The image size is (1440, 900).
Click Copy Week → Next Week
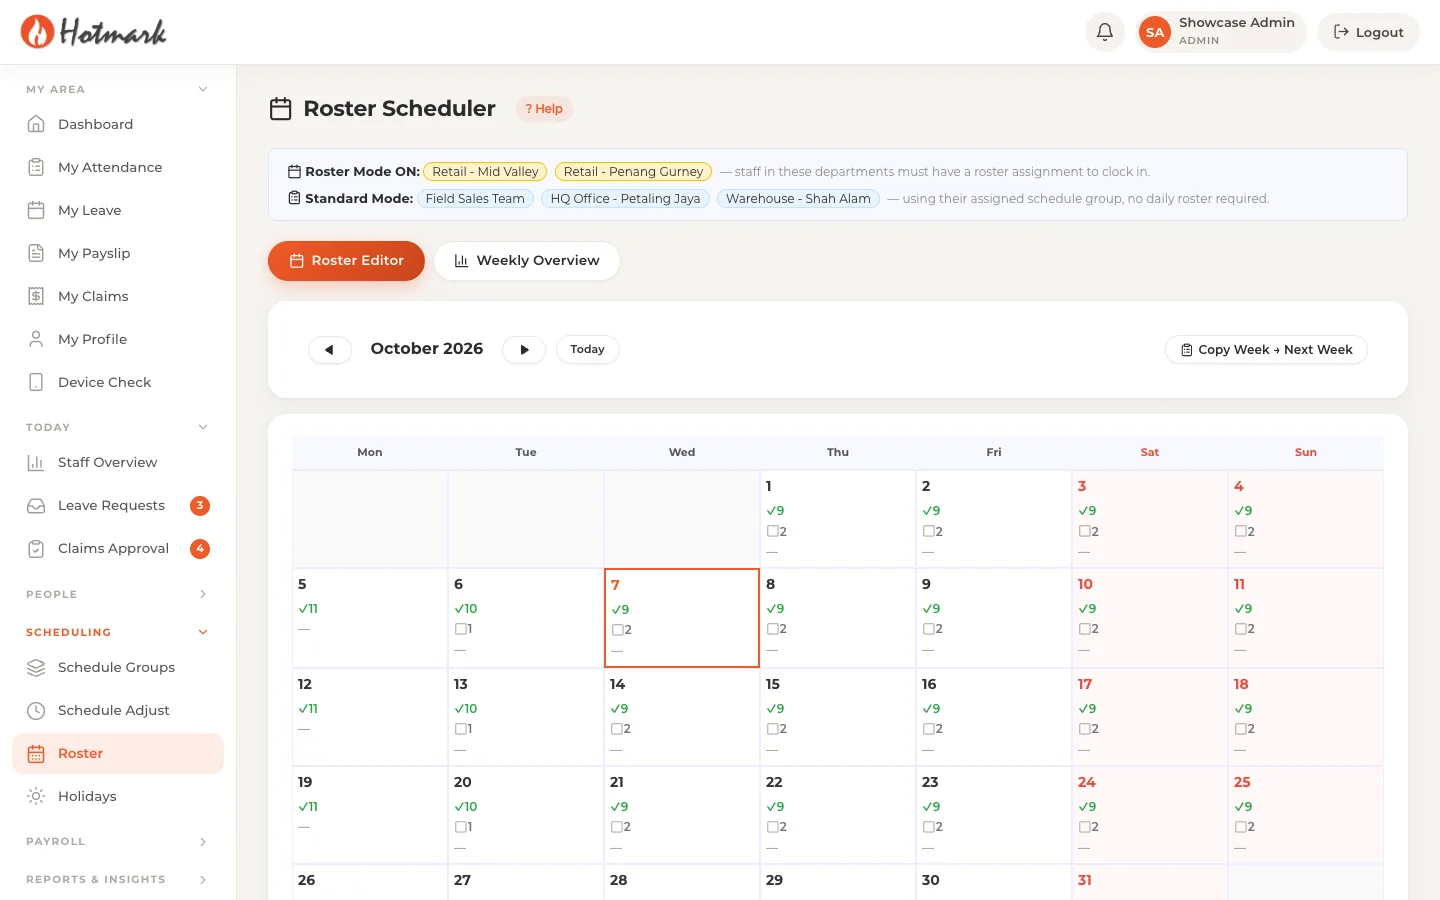(1266, 349)
